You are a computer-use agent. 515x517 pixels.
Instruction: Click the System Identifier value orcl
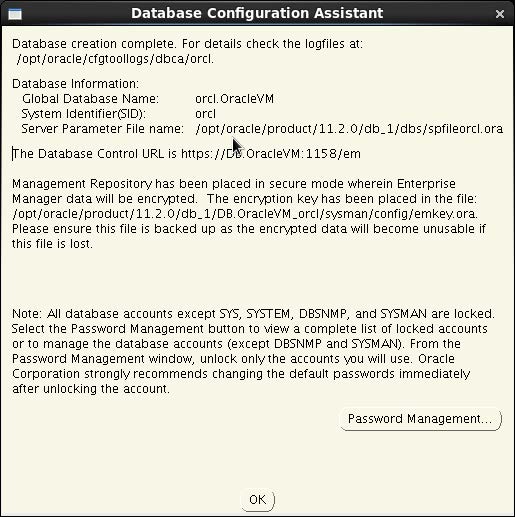coord(205,114)
